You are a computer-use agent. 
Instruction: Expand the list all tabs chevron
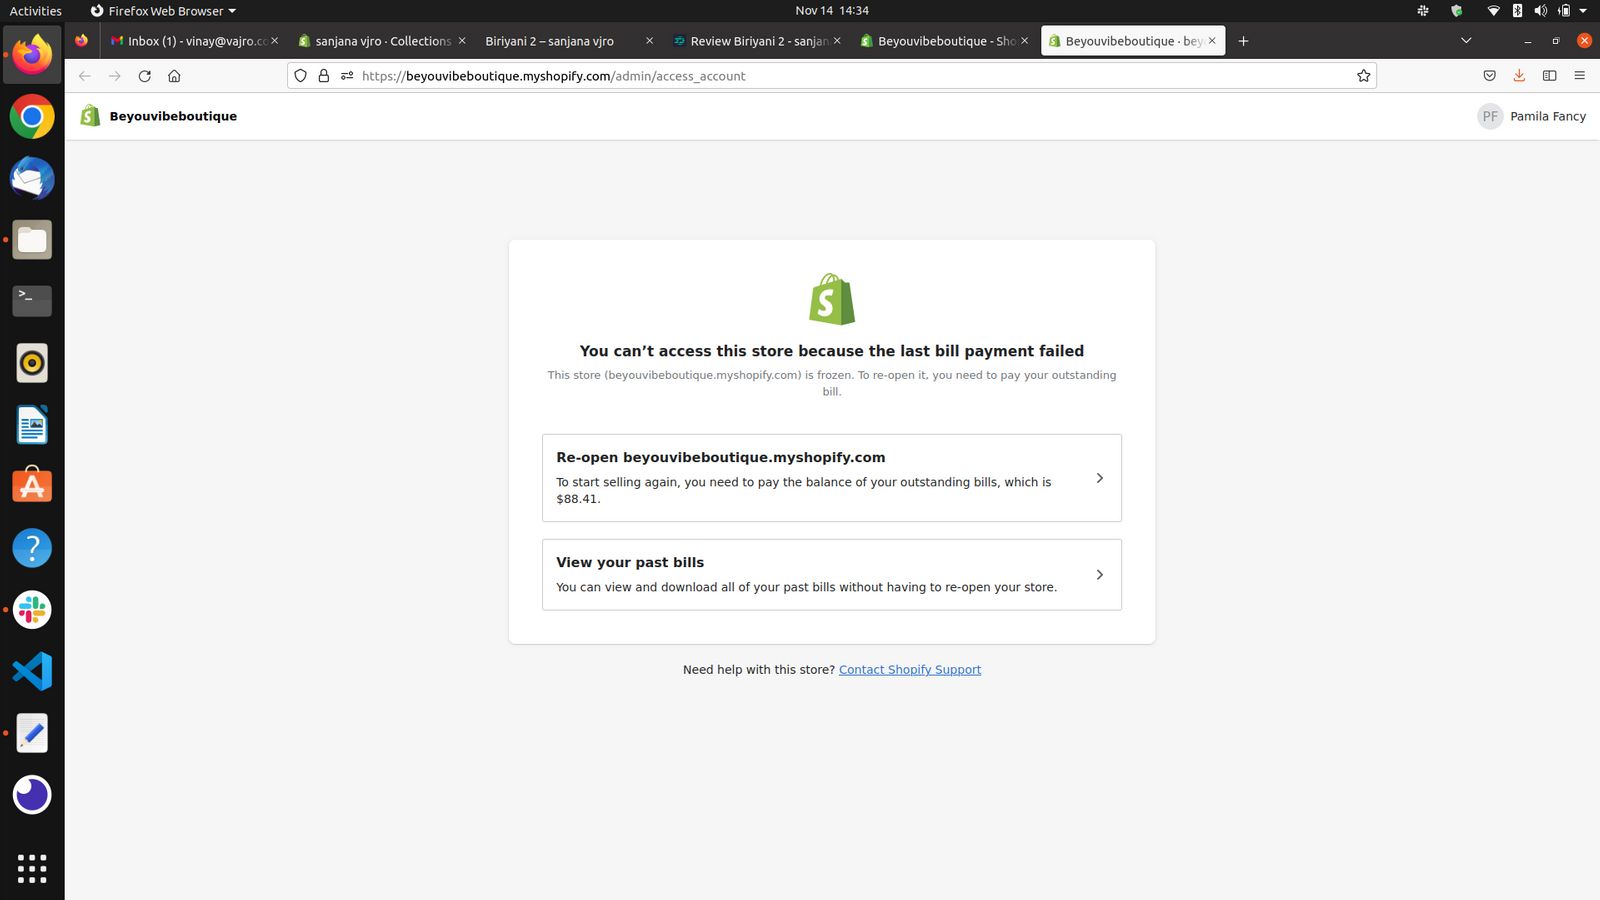click(1466, 41)
